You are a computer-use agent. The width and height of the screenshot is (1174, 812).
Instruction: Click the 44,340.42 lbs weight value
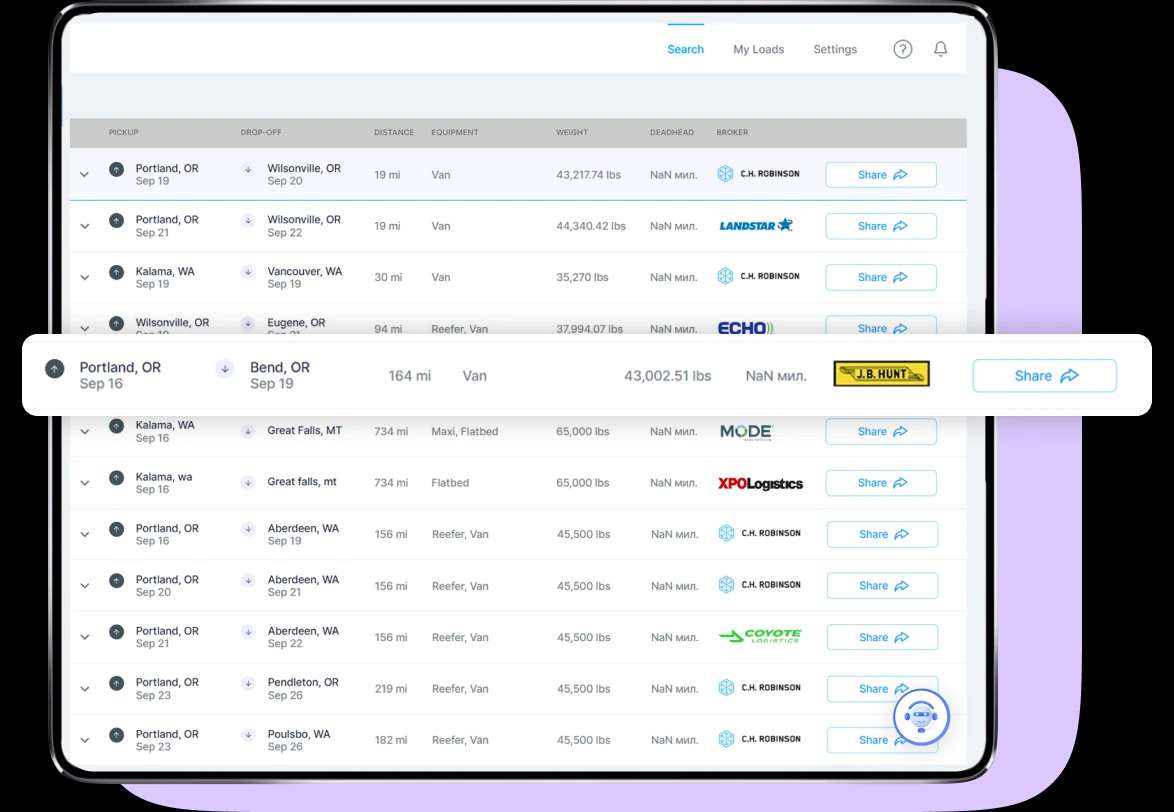591,226
